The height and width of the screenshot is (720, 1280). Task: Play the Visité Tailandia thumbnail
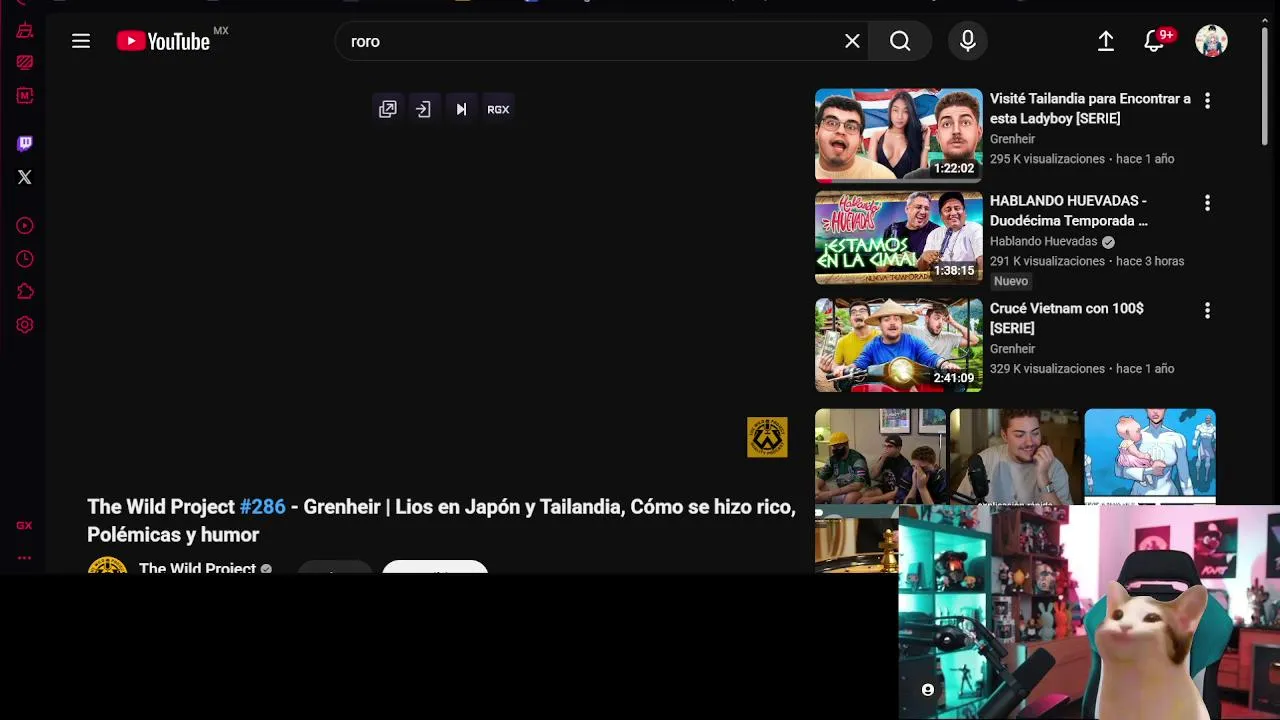pyautogui.click(x=899, y=135)
